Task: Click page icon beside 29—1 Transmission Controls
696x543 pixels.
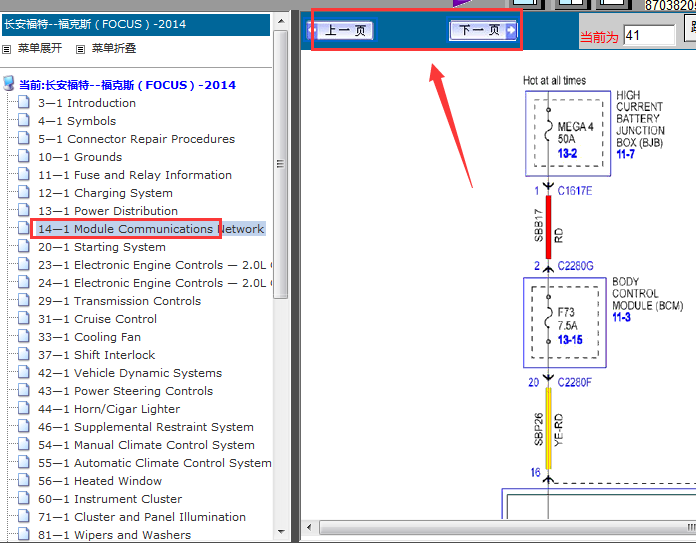Action: pos(24,300)
